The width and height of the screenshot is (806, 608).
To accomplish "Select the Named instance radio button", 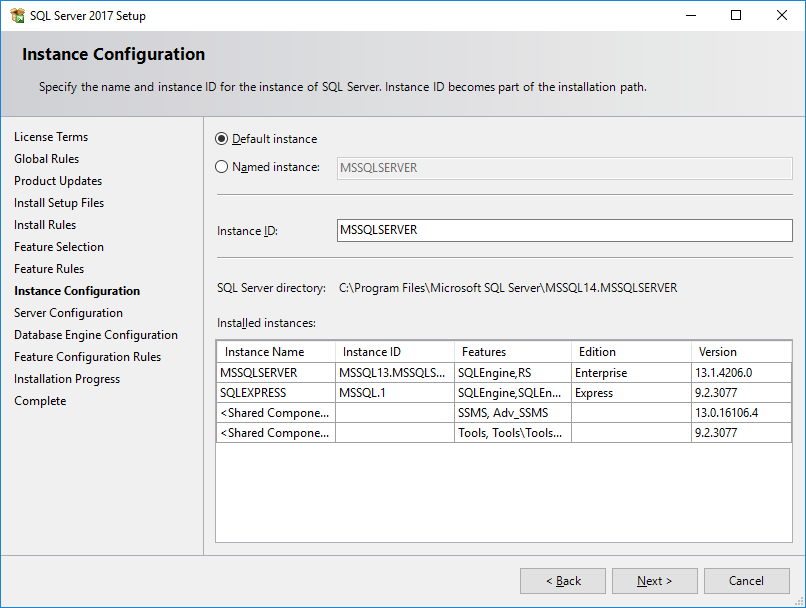I will [222, 167].
